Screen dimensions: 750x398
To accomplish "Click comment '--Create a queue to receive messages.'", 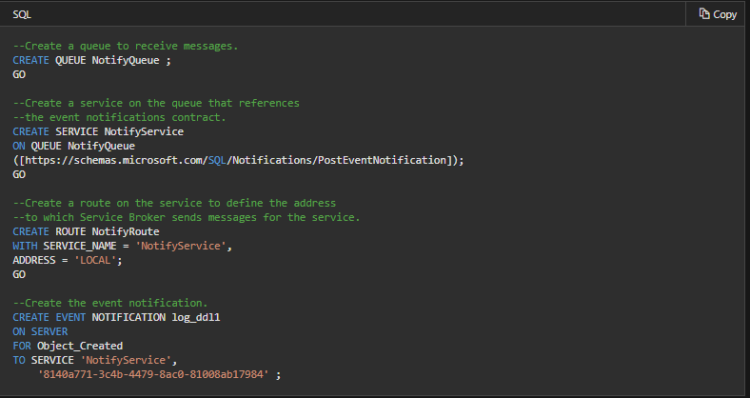I will (125, 46).
